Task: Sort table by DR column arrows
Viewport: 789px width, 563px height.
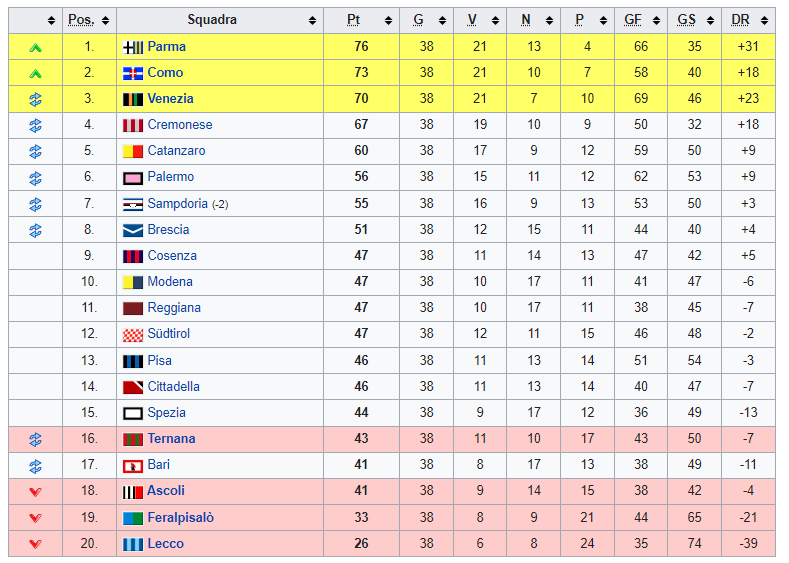Action: pos(764,20)
